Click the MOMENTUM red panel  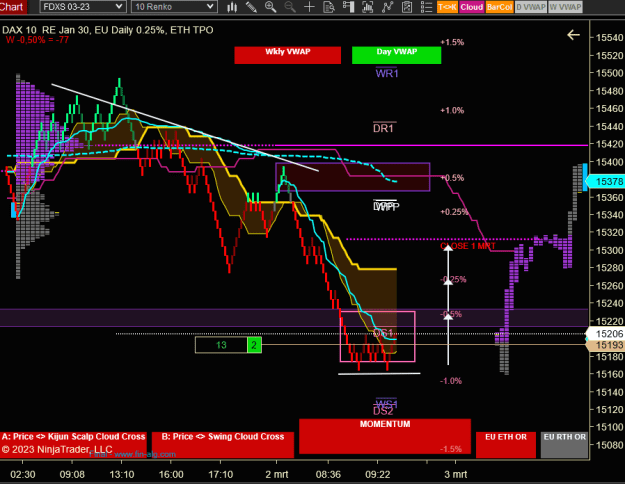tap(385, 436)
